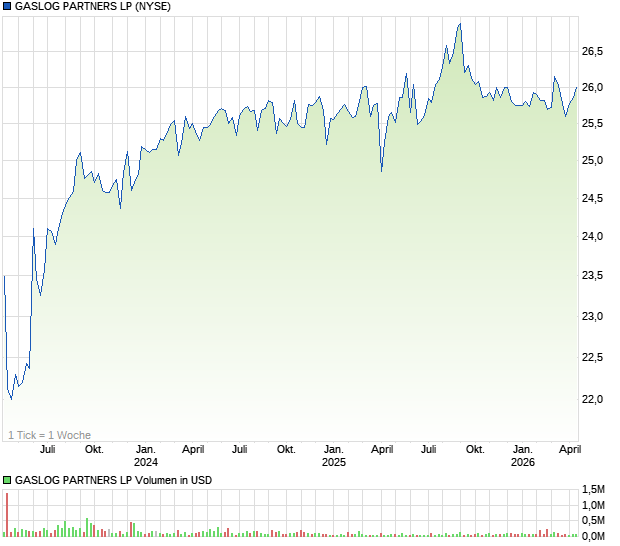Click the green Volumen legend square

pyautogui.click(x=7, y=480)
